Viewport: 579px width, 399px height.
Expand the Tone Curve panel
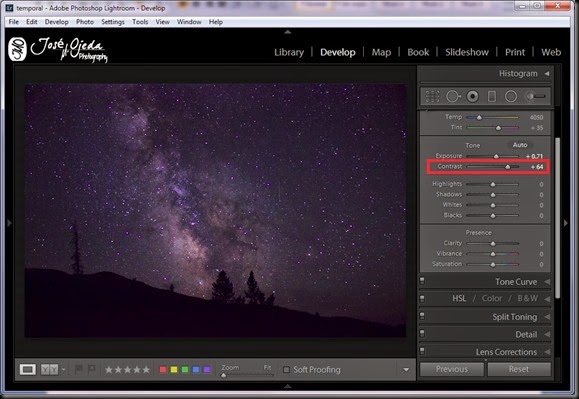pos(547,282)
